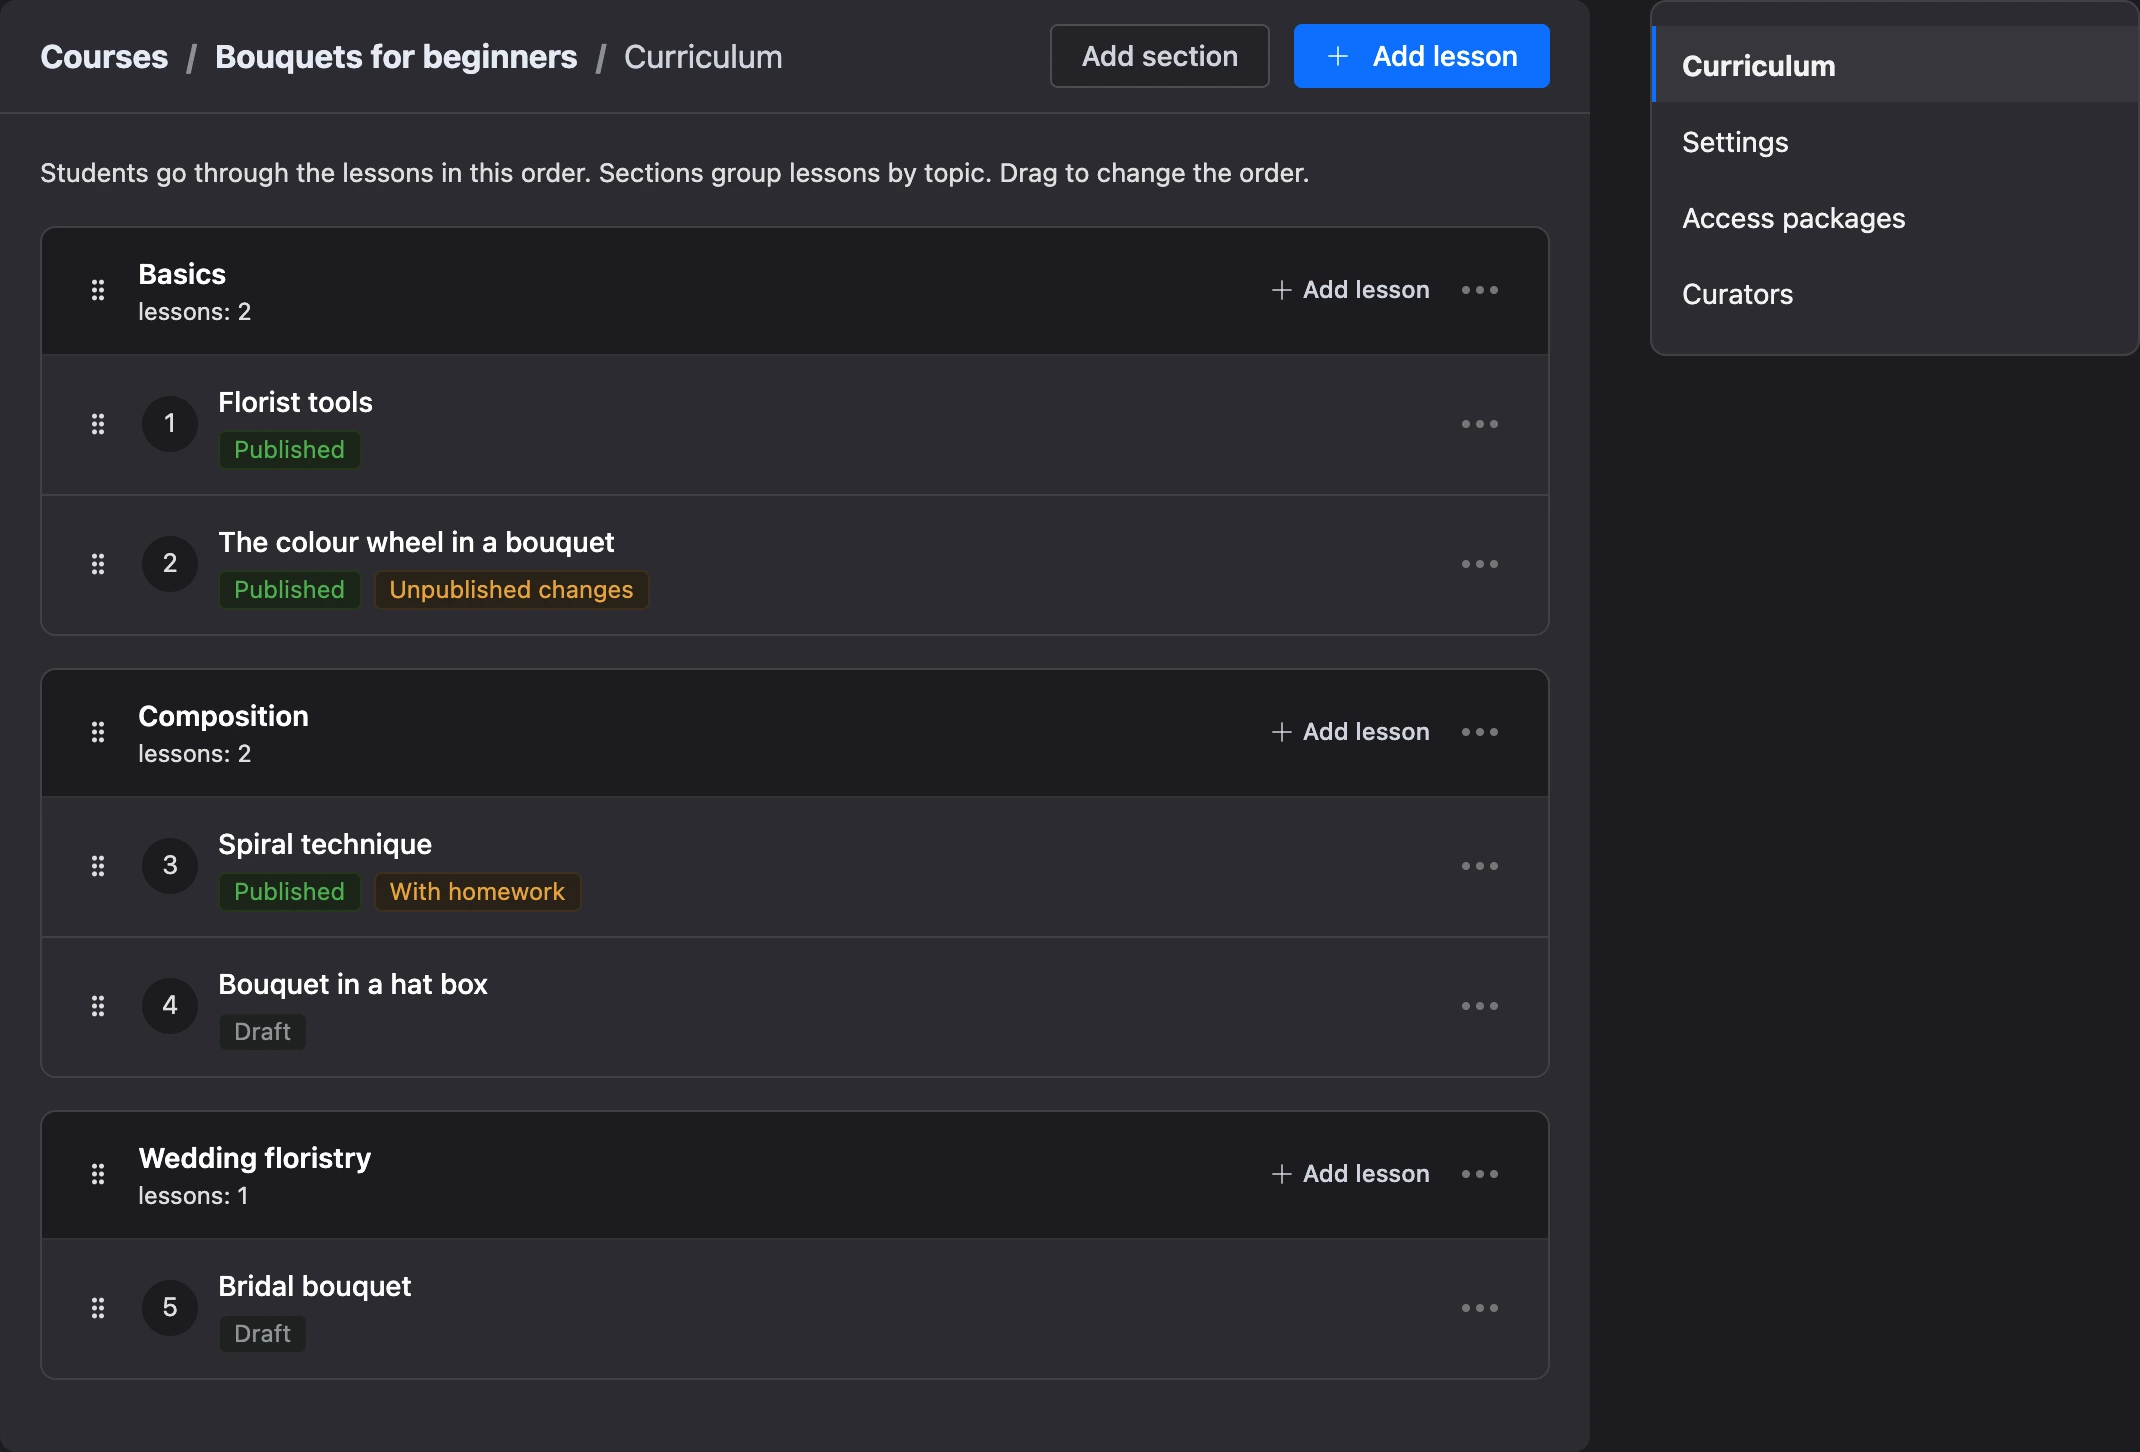The image size is (2140, 1452).
Task: Click the Add section button
Action: coord(1160,56)
